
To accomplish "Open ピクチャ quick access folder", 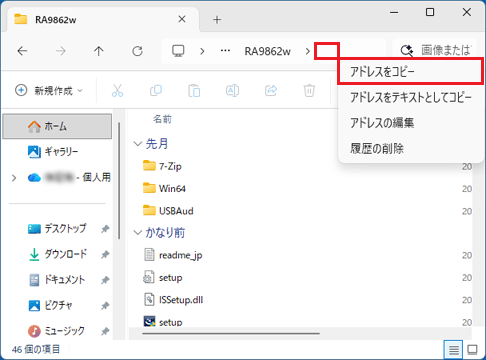I will click(x=51, y=305).
